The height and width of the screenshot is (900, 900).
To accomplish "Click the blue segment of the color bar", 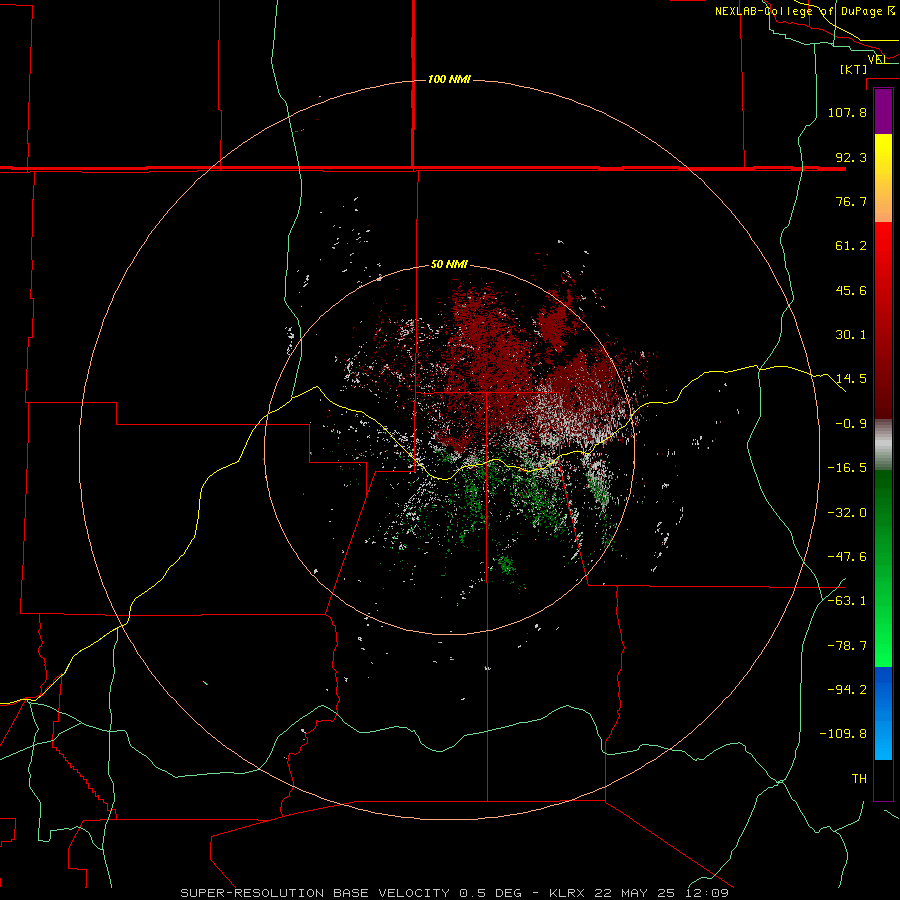I will coord(883,713).
